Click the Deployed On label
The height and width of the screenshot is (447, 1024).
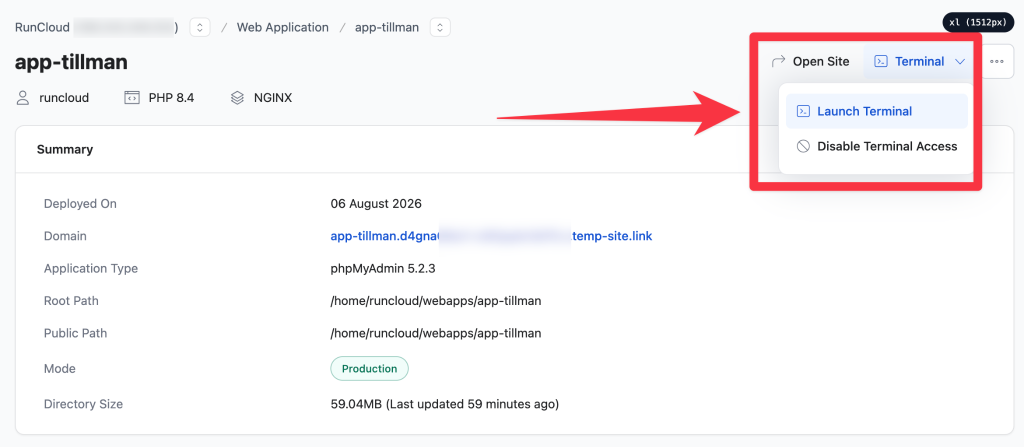click(x=80, y=203)
